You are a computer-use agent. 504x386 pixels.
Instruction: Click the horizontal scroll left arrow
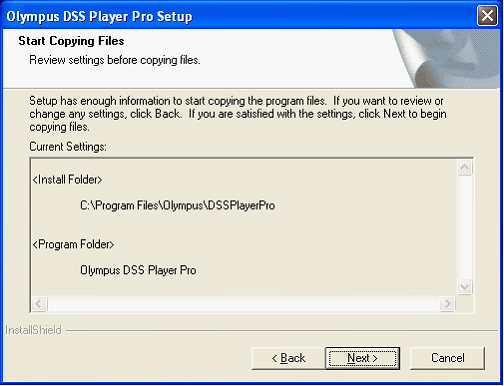click(x=39, y=303)
